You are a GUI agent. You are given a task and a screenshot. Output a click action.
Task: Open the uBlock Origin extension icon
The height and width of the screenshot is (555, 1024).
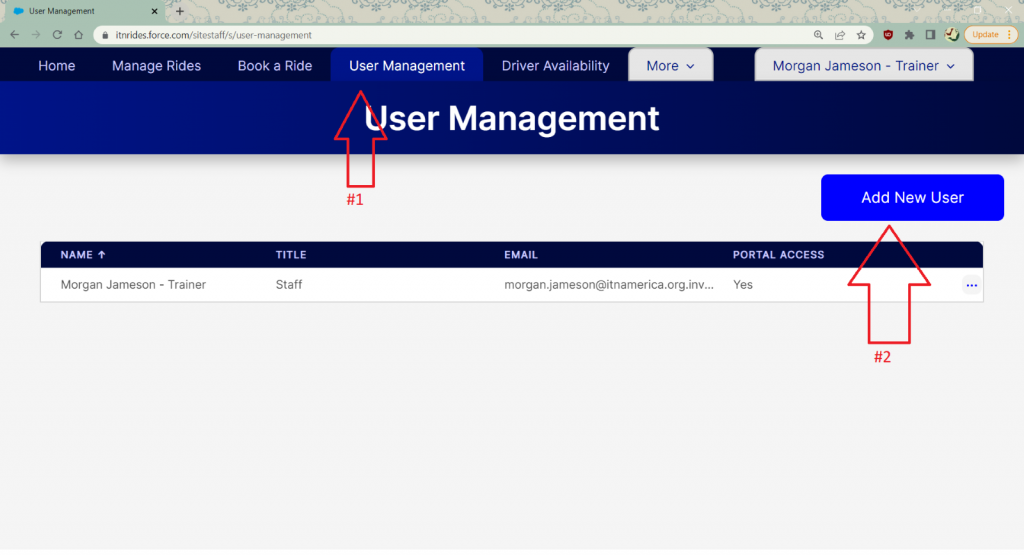[888, 34]
